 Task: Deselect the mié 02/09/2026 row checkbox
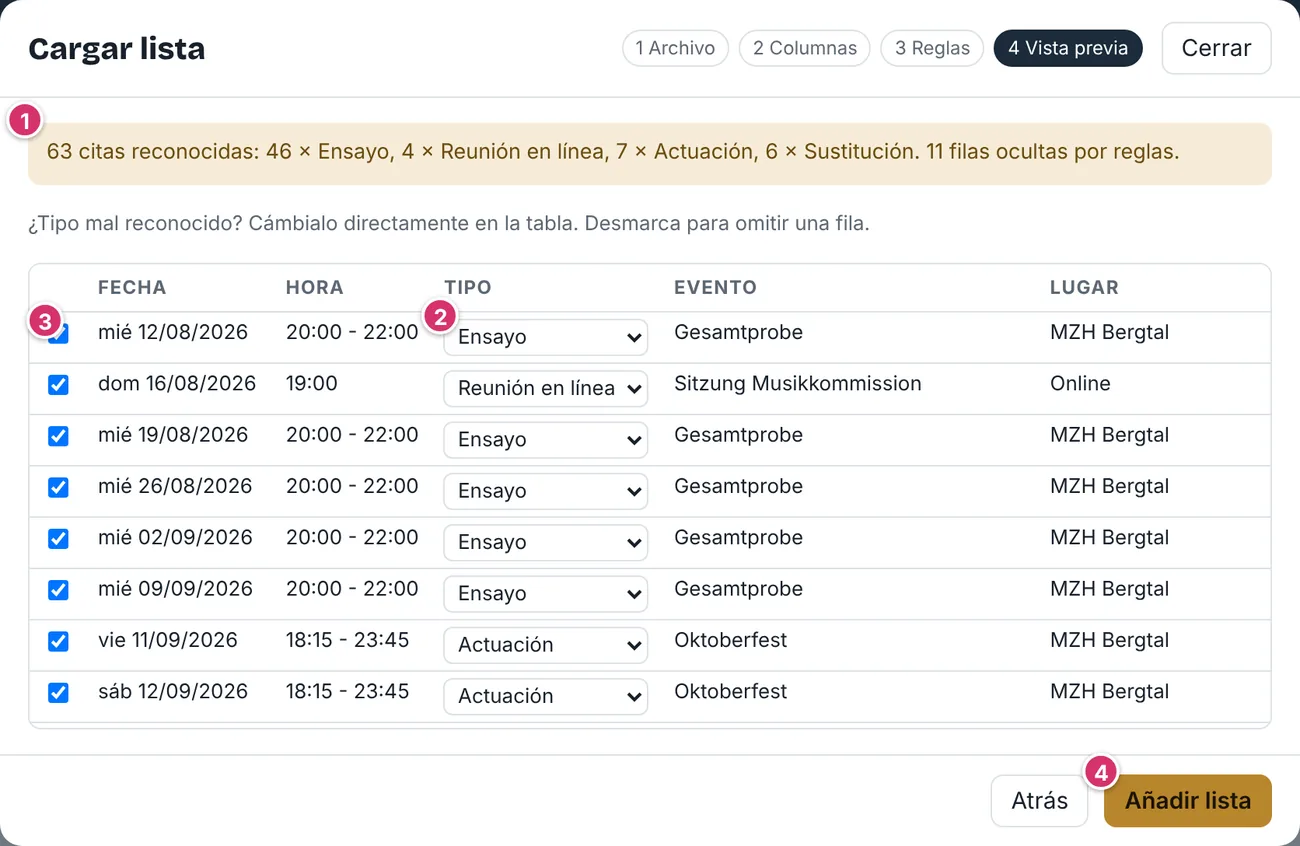tap(59, 539)
